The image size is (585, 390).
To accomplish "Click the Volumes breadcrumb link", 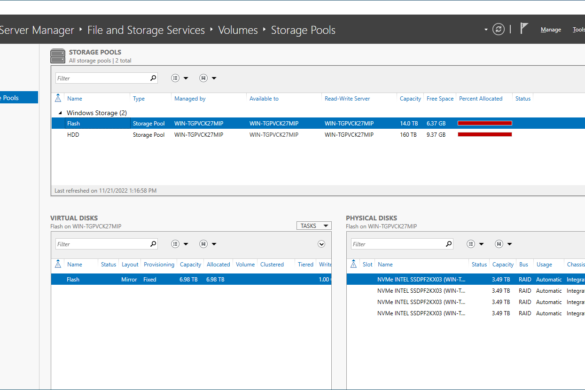I will tap(238, 30).
